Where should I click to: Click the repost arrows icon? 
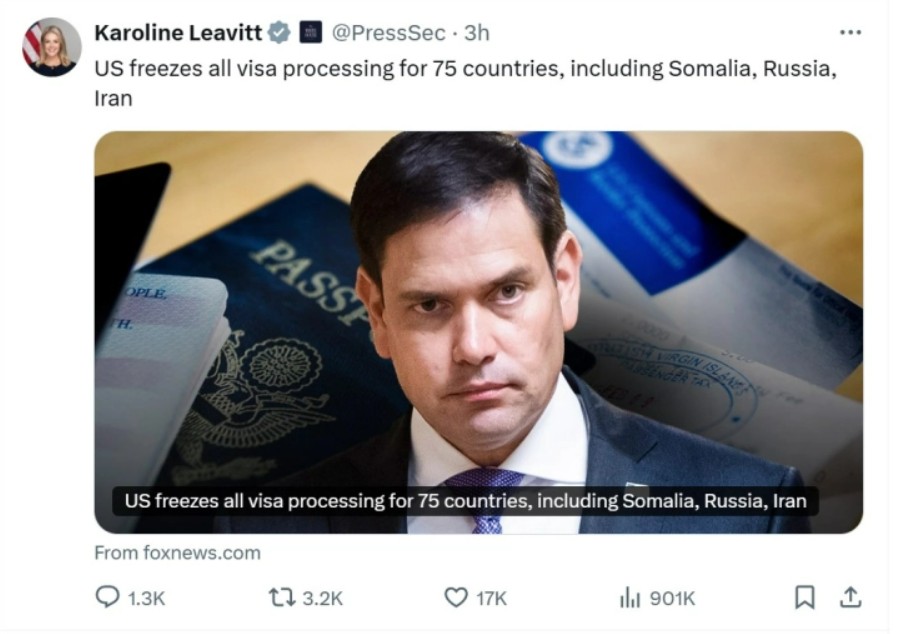pyautogui.click(x=282, y=597)
